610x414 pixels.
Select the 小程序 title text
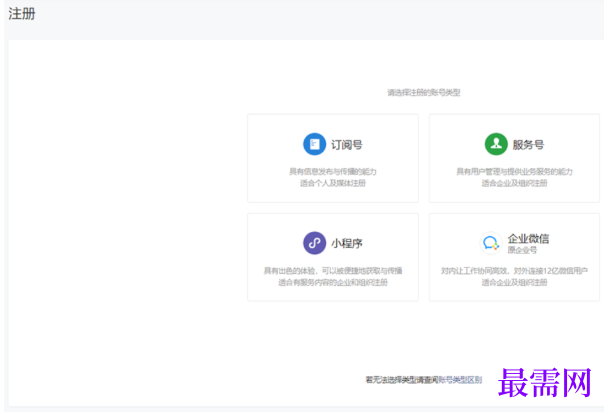(347, 244)
